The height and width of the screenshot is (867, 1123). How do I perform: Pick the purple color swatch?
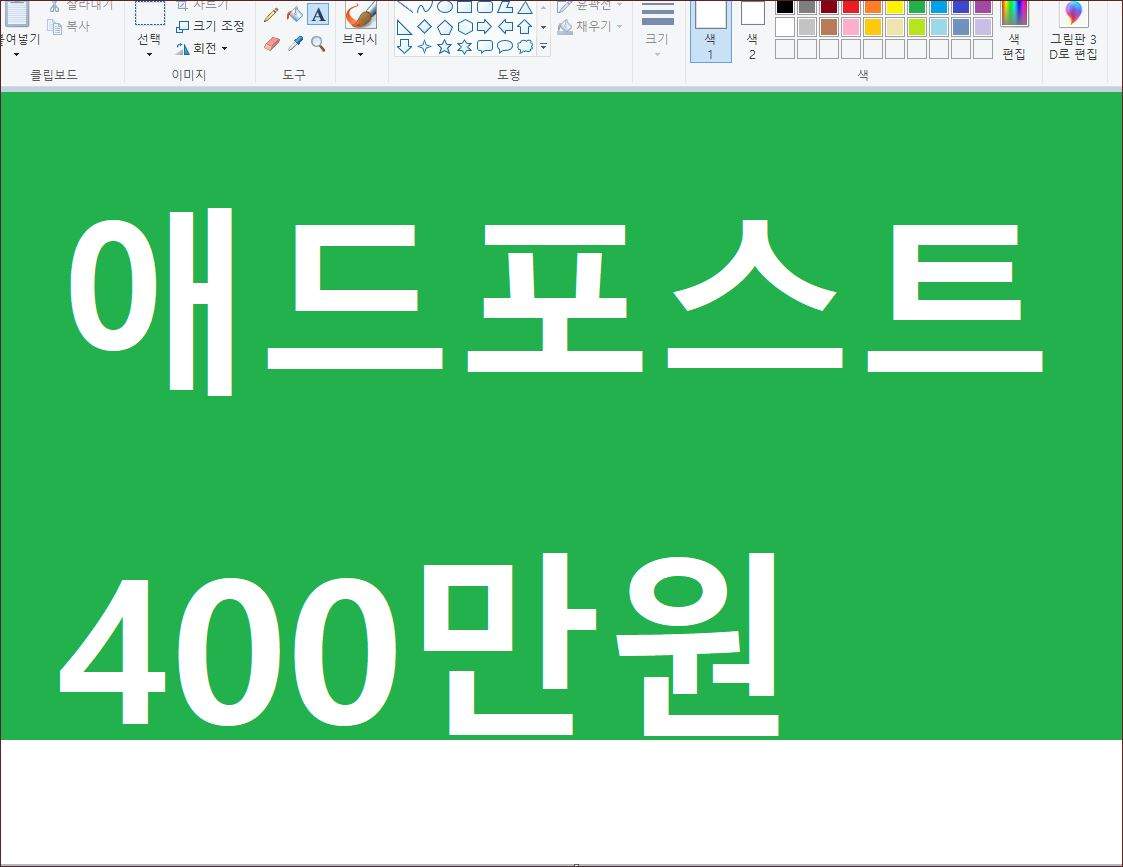[x=983, y=6]
